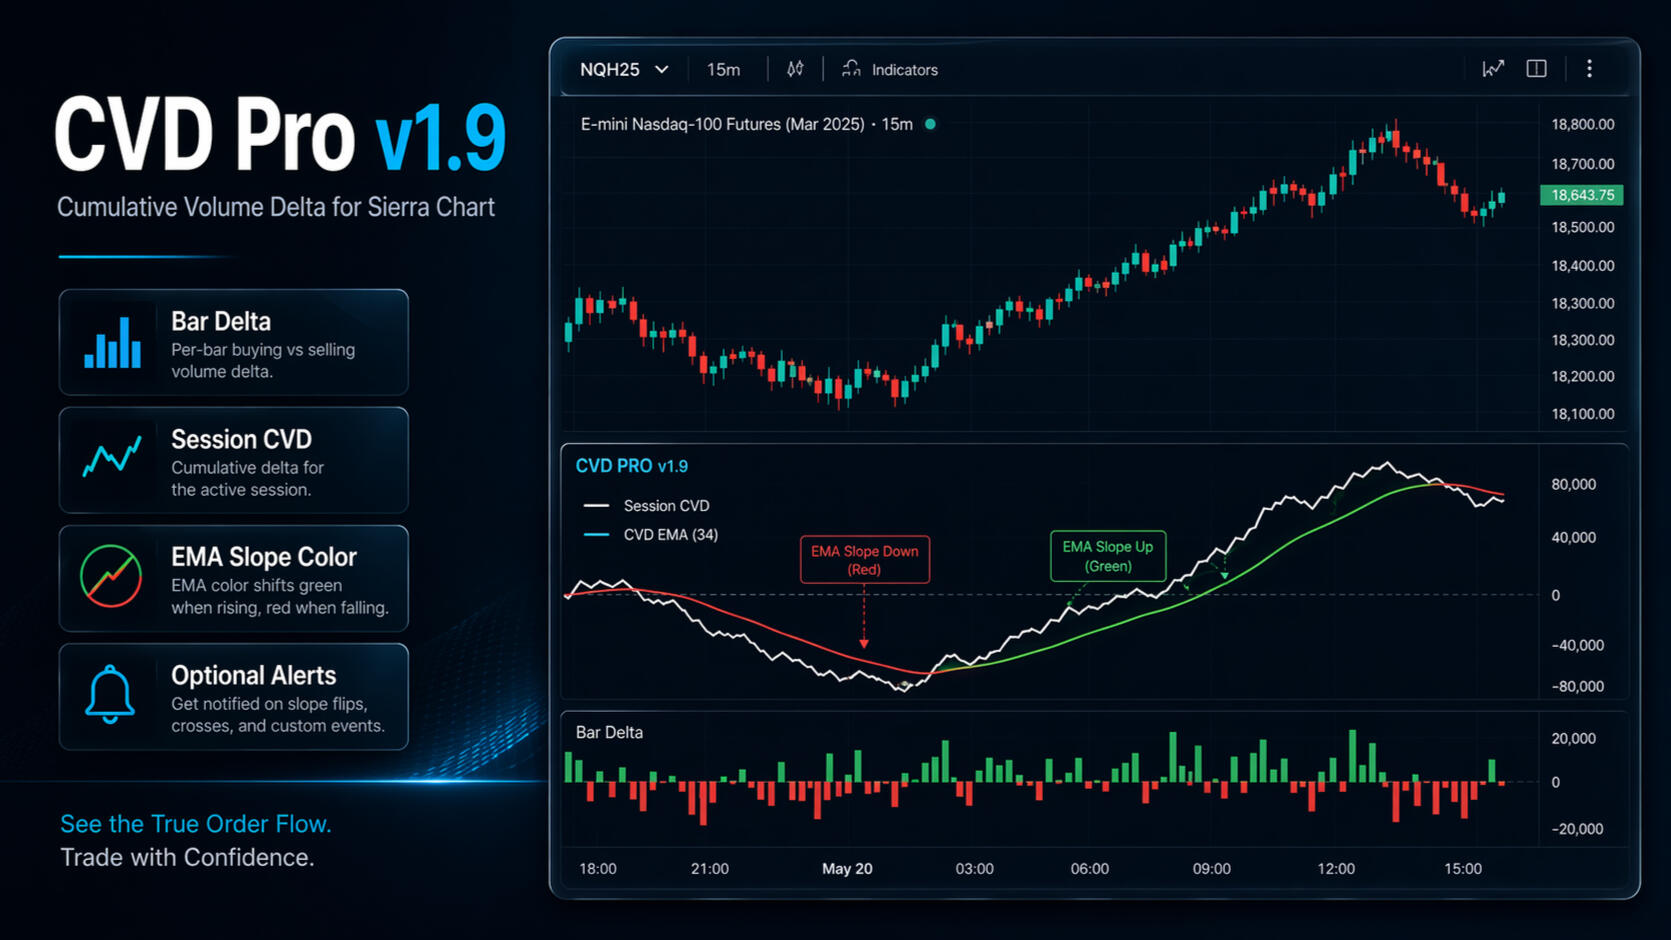Click the Optional Alerts bell icon
Viewport: 1671px width, 940px height.
tap(110, 693)
